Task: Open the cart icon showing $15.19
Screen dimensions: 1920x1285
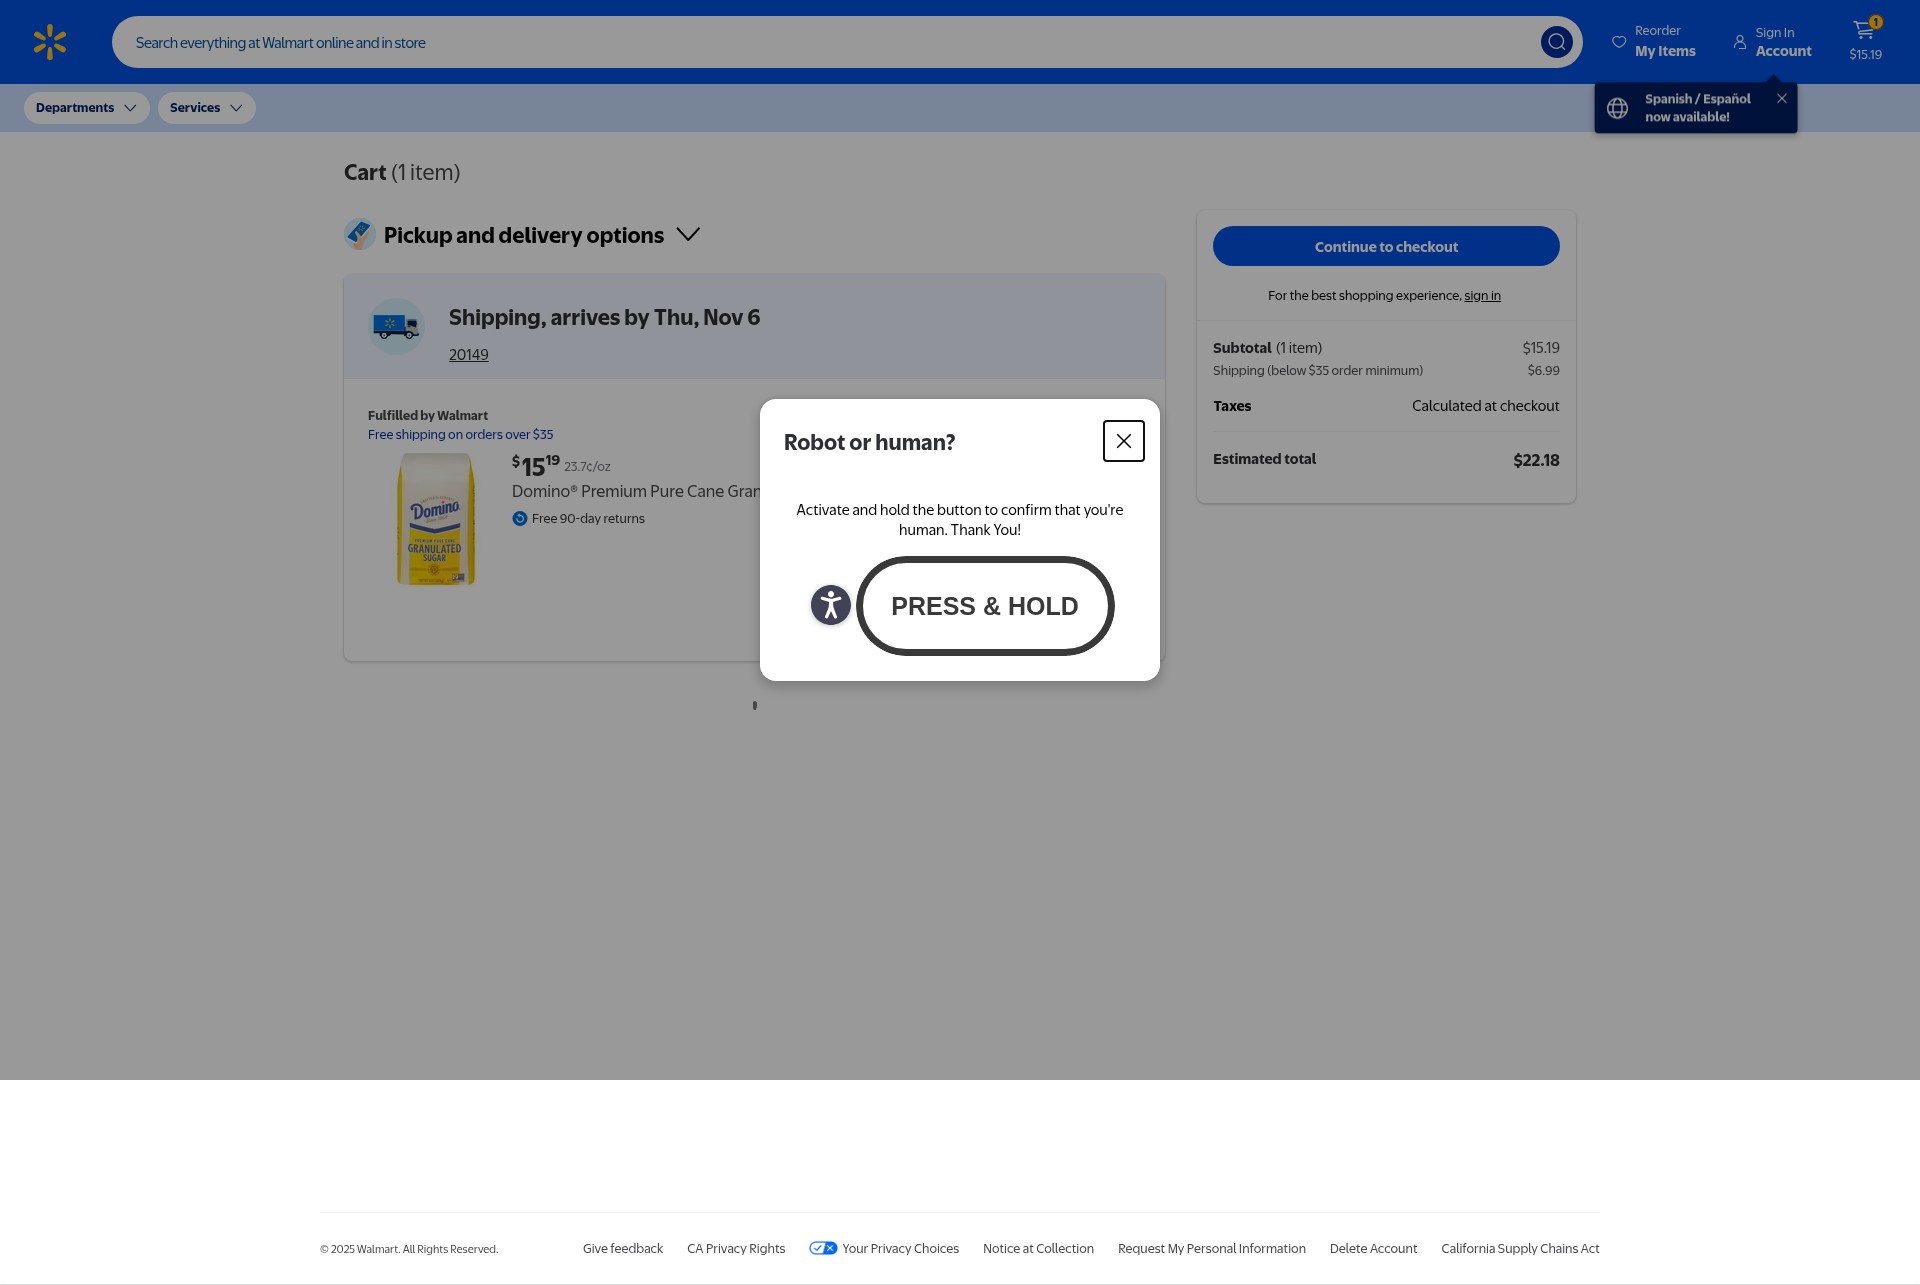Action: (x=1865, y=41)
